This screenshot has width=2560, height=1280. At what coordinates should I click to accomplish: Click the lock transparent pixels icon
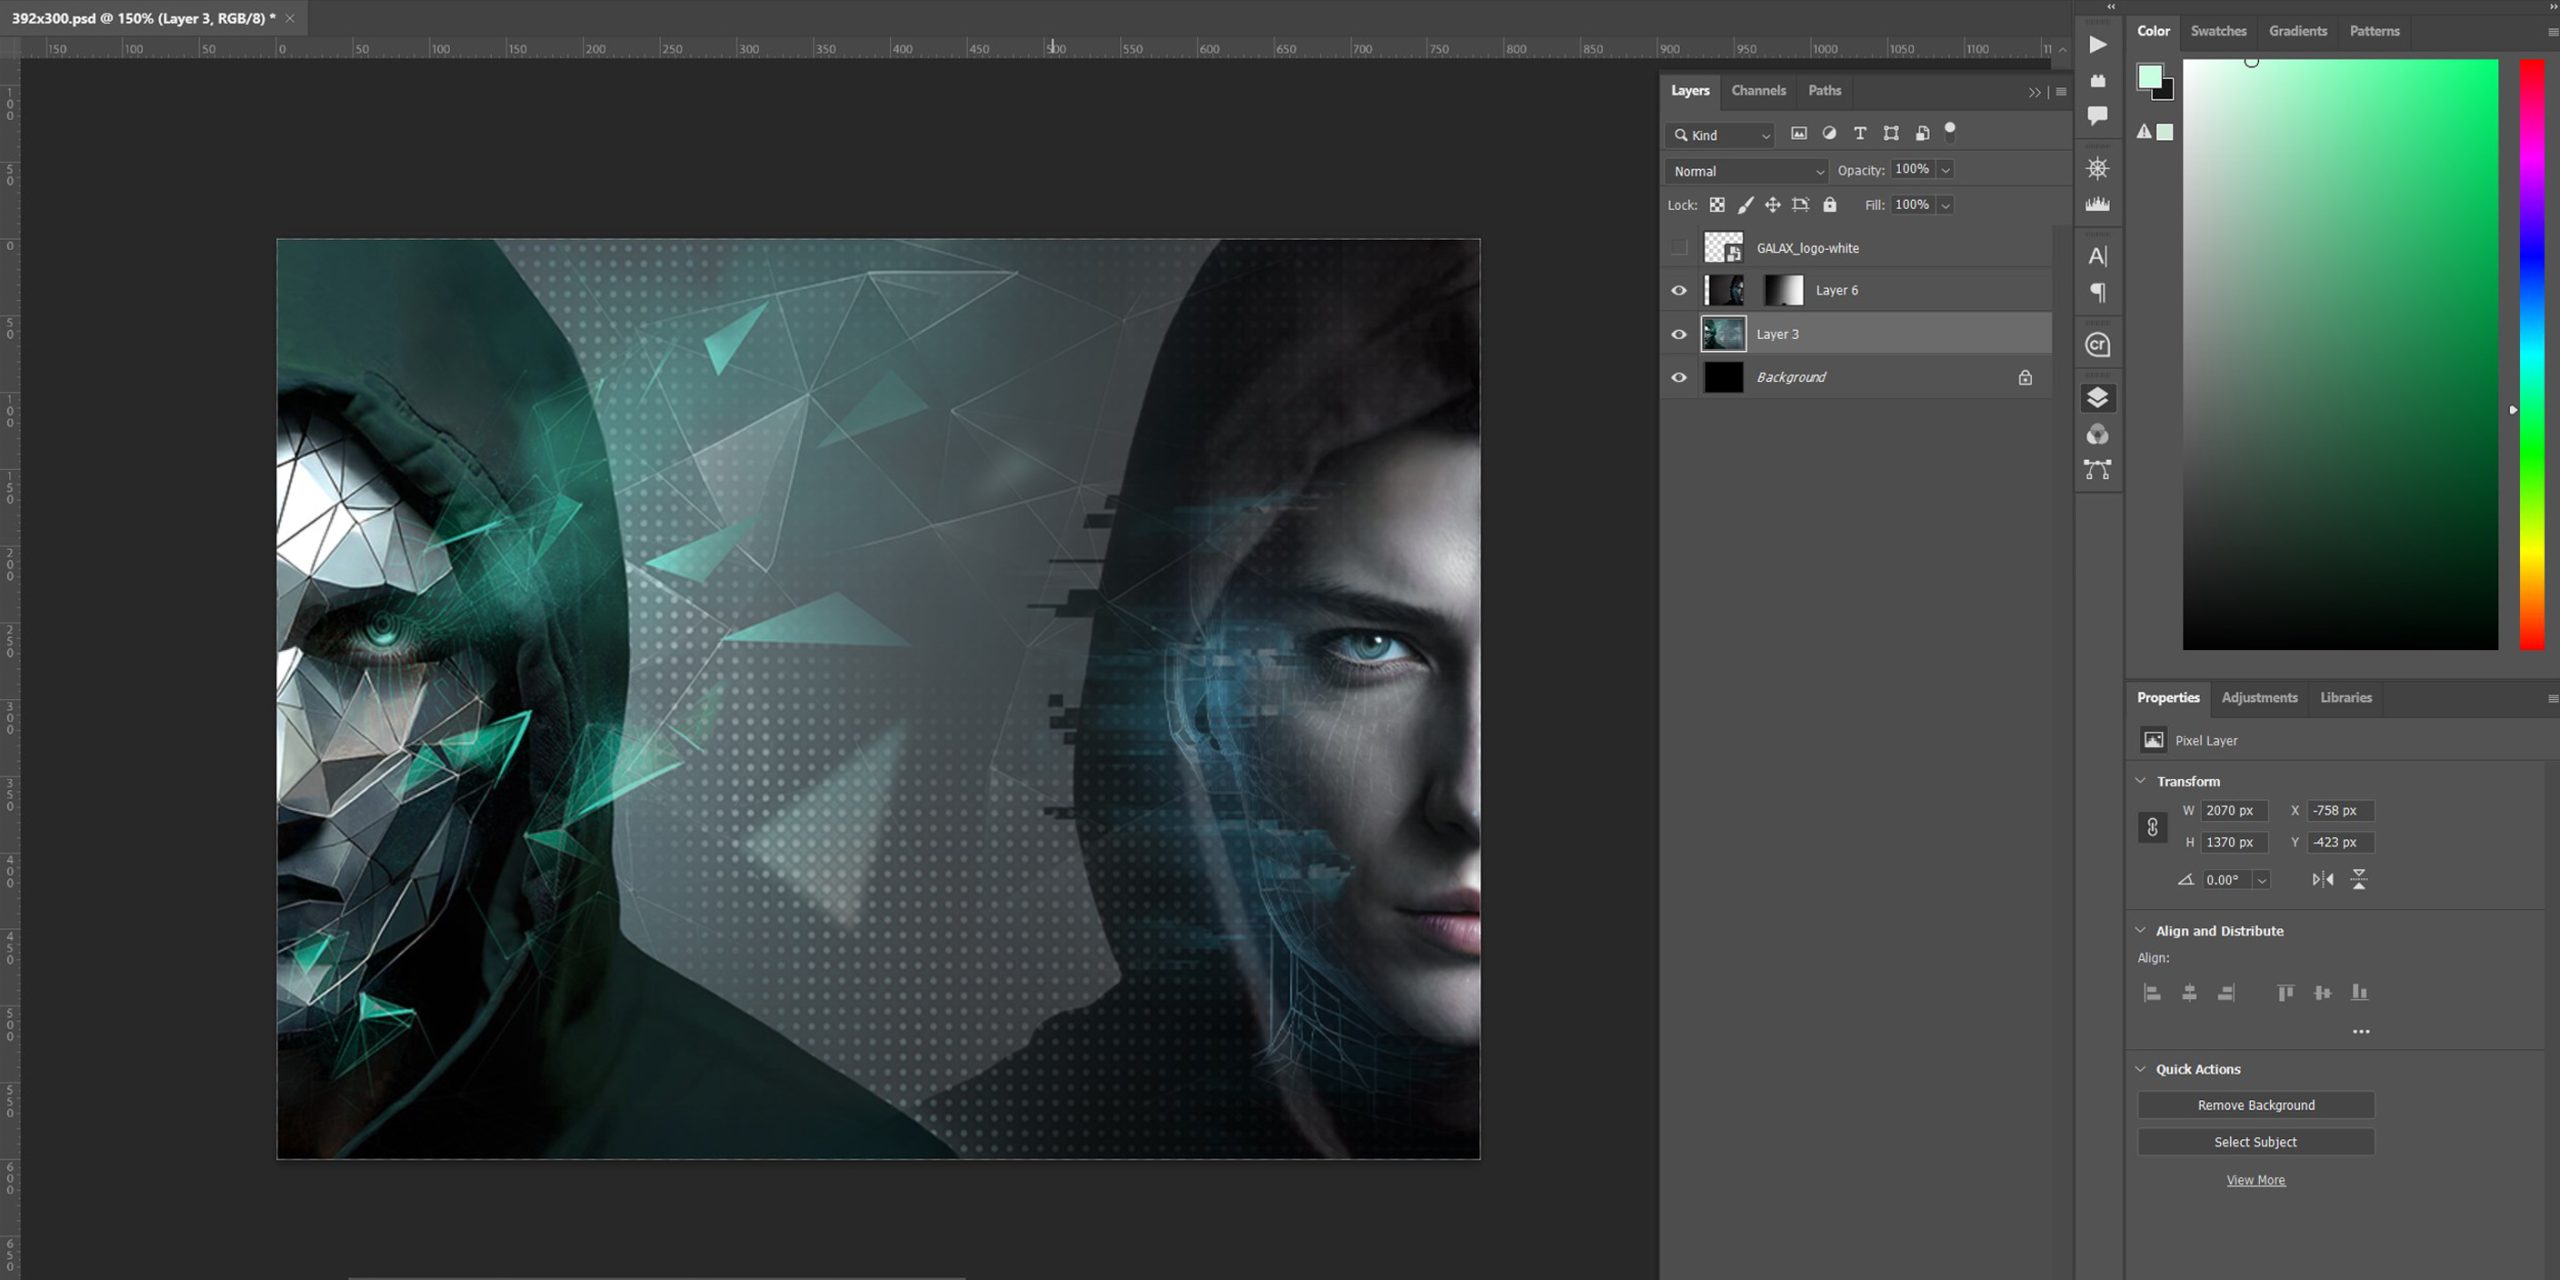coord(1716,205)
